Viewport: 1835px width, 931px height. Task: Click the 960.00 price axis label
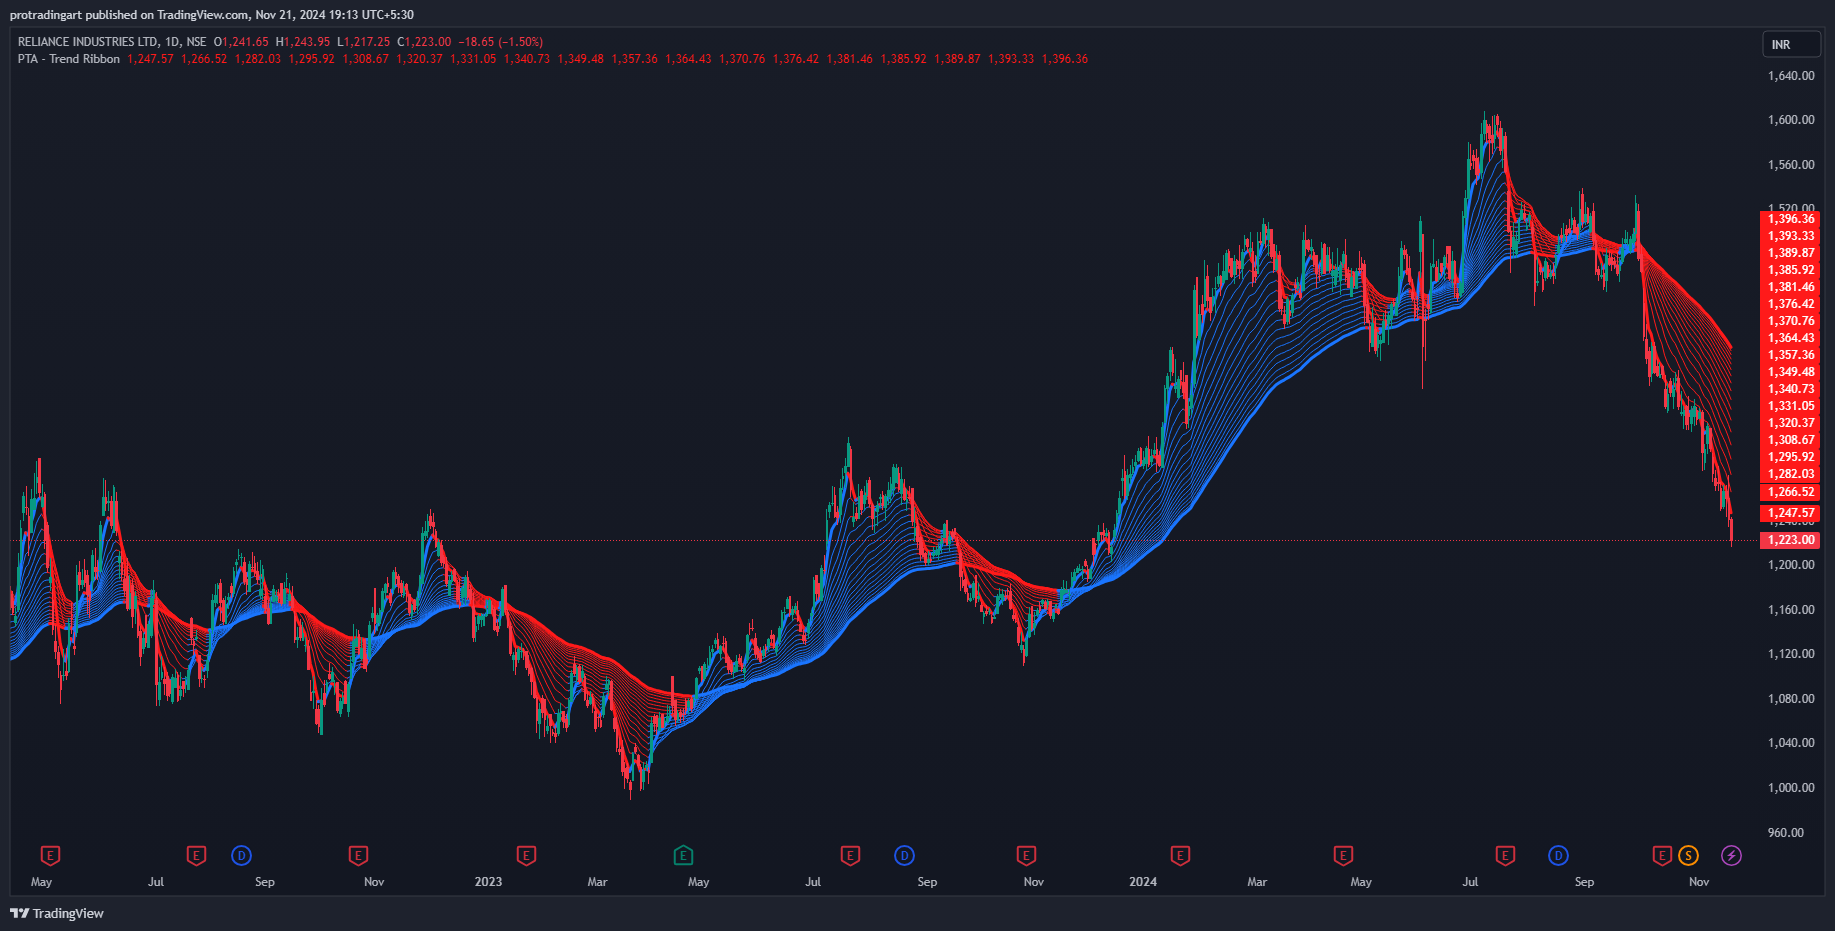(1786, 833)
